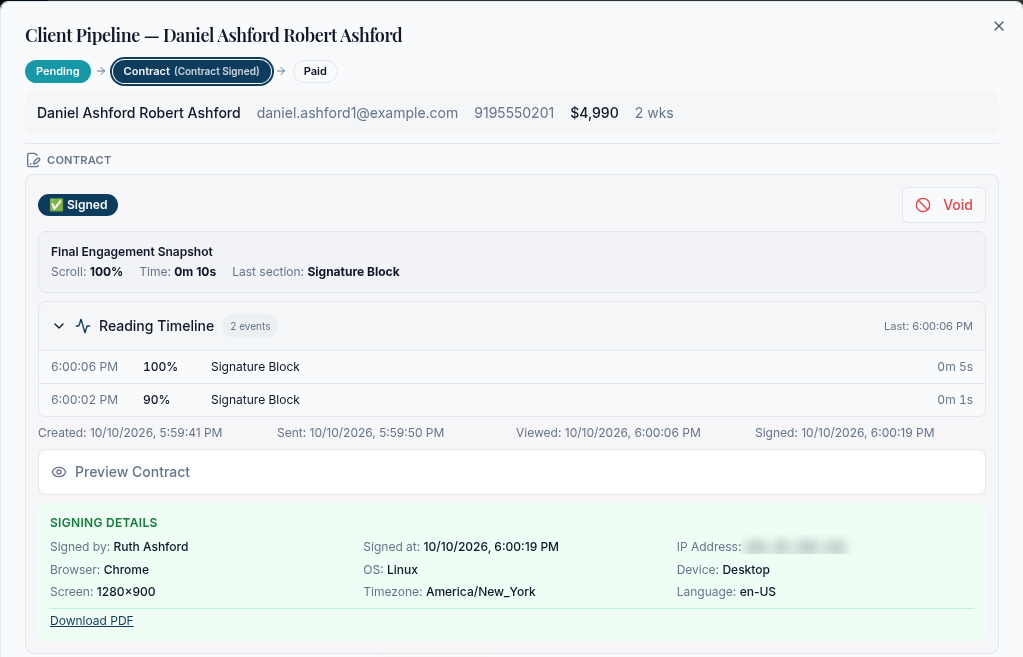
Task: Click the Signed status badge
Action: [x=78, y=205]
